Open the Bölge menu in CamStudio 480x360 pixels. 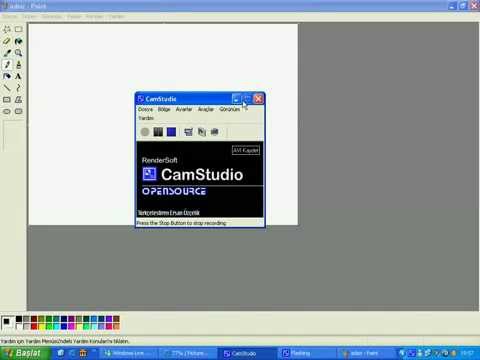164,109
